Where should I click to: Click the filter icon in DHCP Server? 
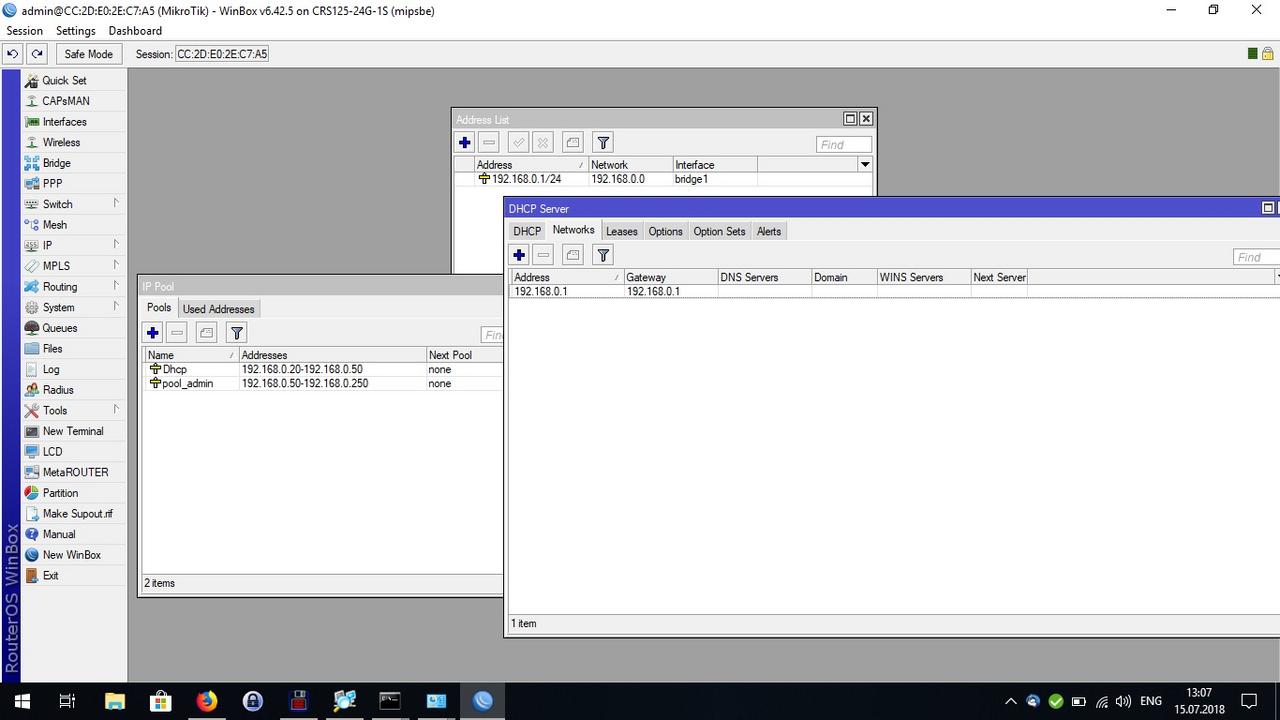(x=603, y=255)
